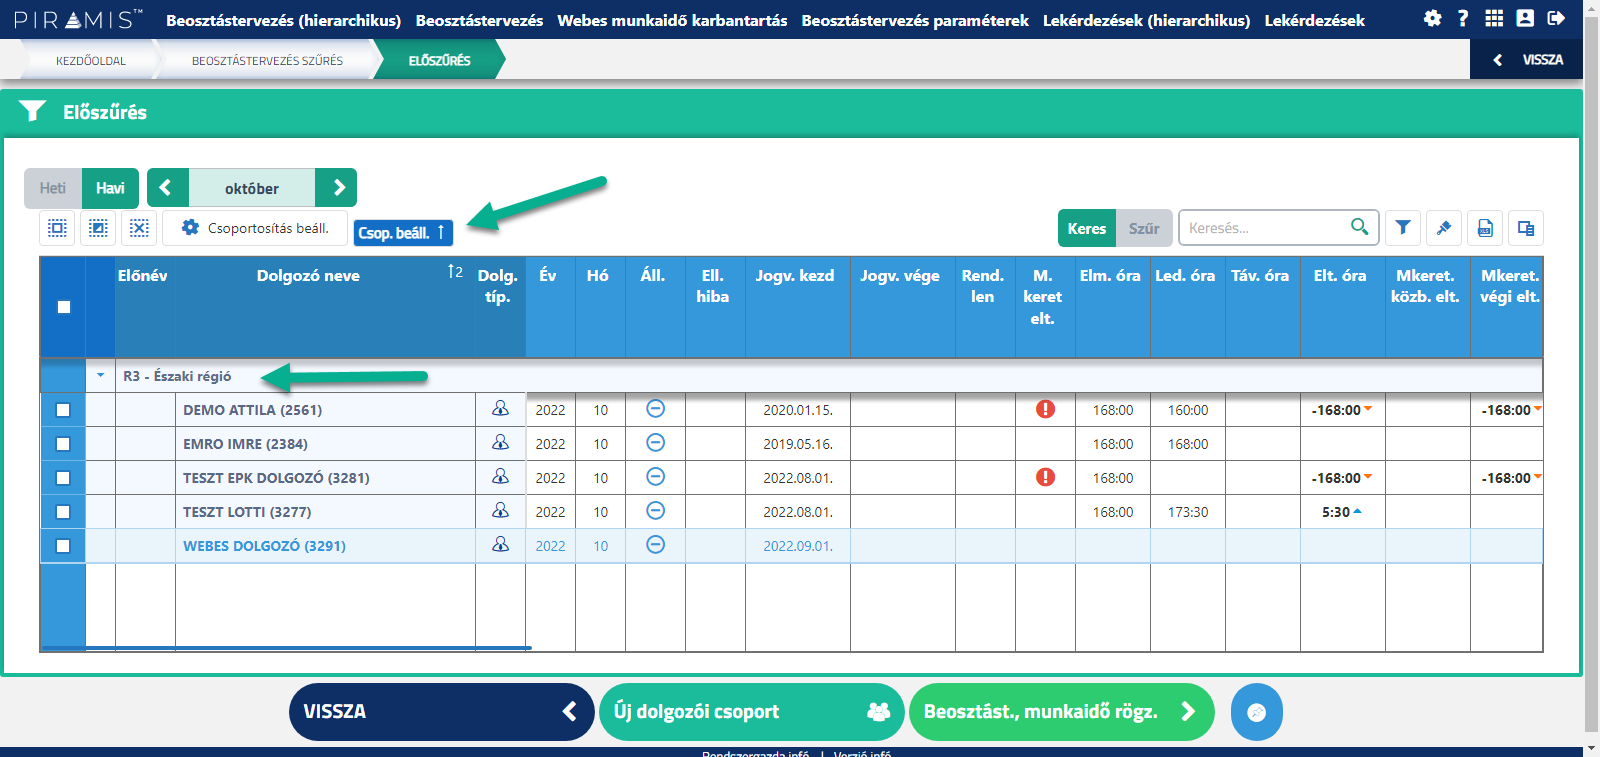1600x757 pixels.
Task: Click the deselect-all rows toolbar icon
Action: (139, 228)
